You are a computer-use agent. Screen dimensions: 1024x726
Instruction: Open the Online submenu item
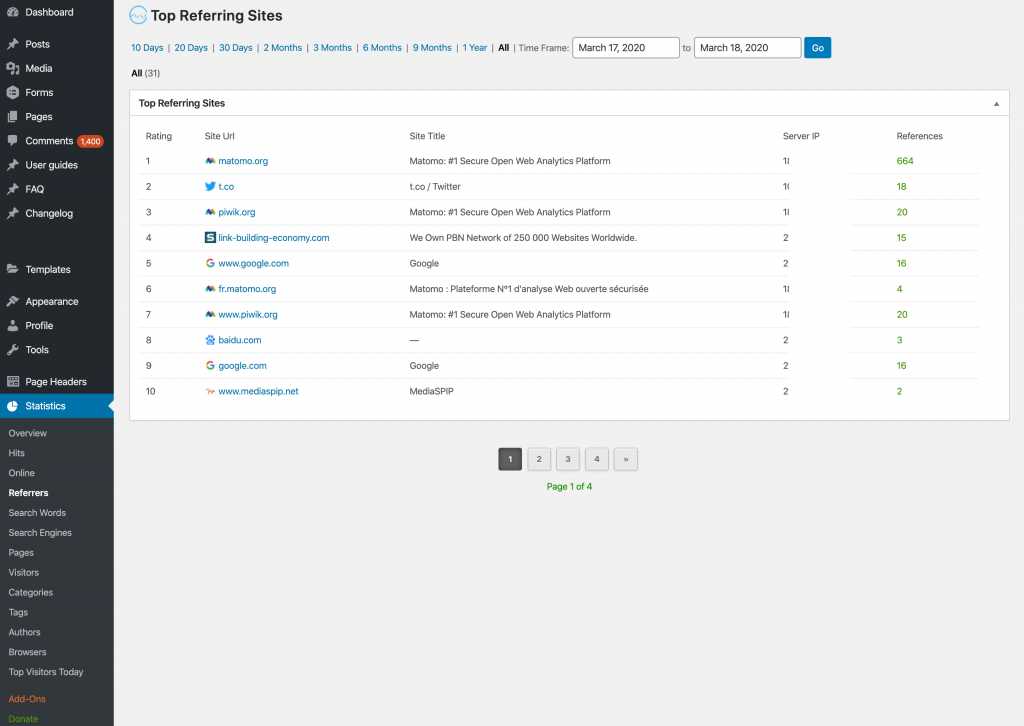click(22, 473)
